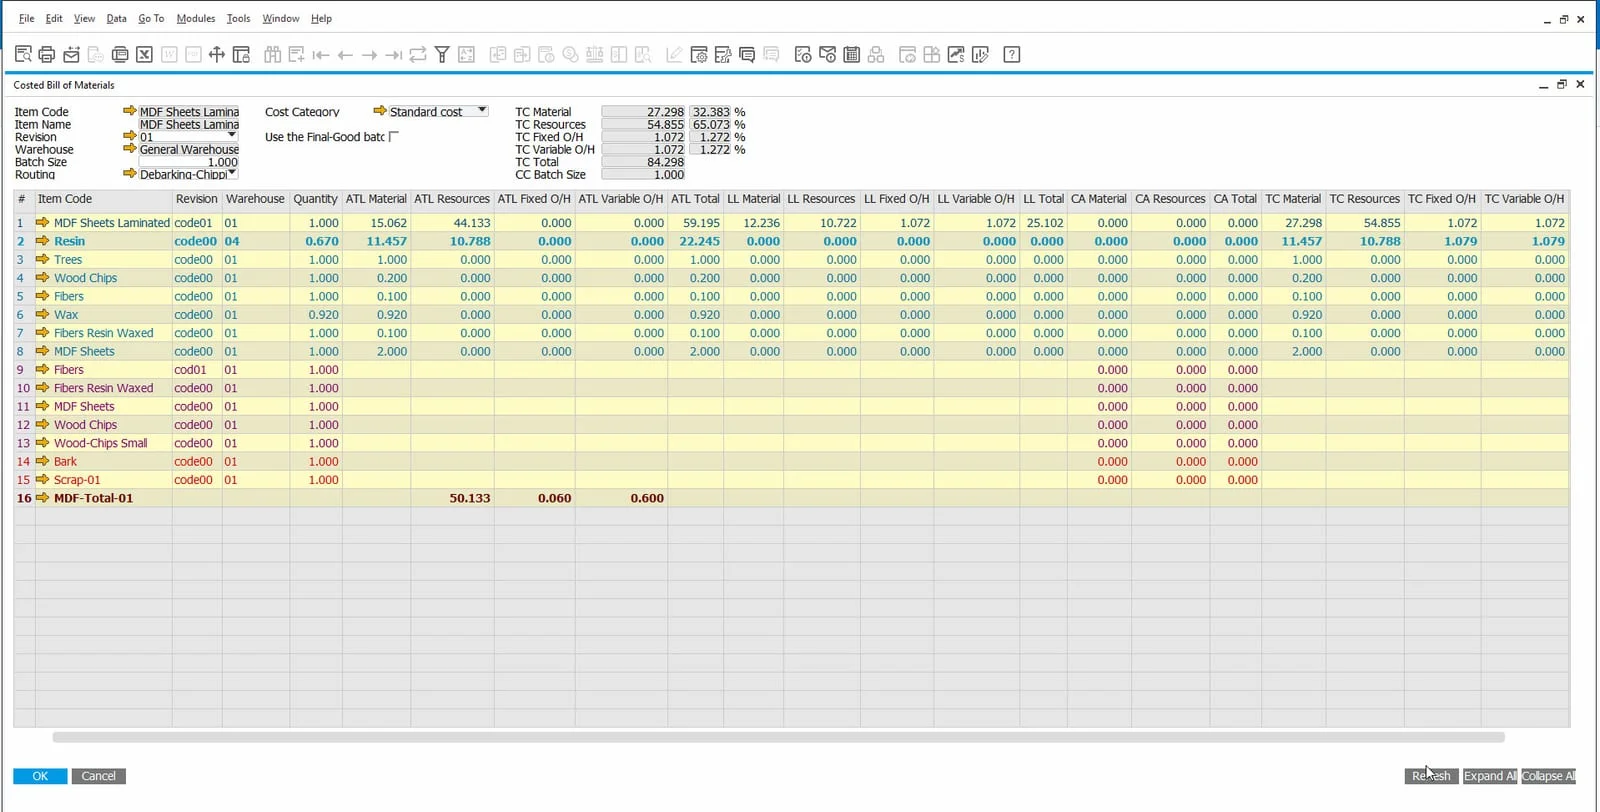Click the Expand All button

click(x=1490, y=776)
